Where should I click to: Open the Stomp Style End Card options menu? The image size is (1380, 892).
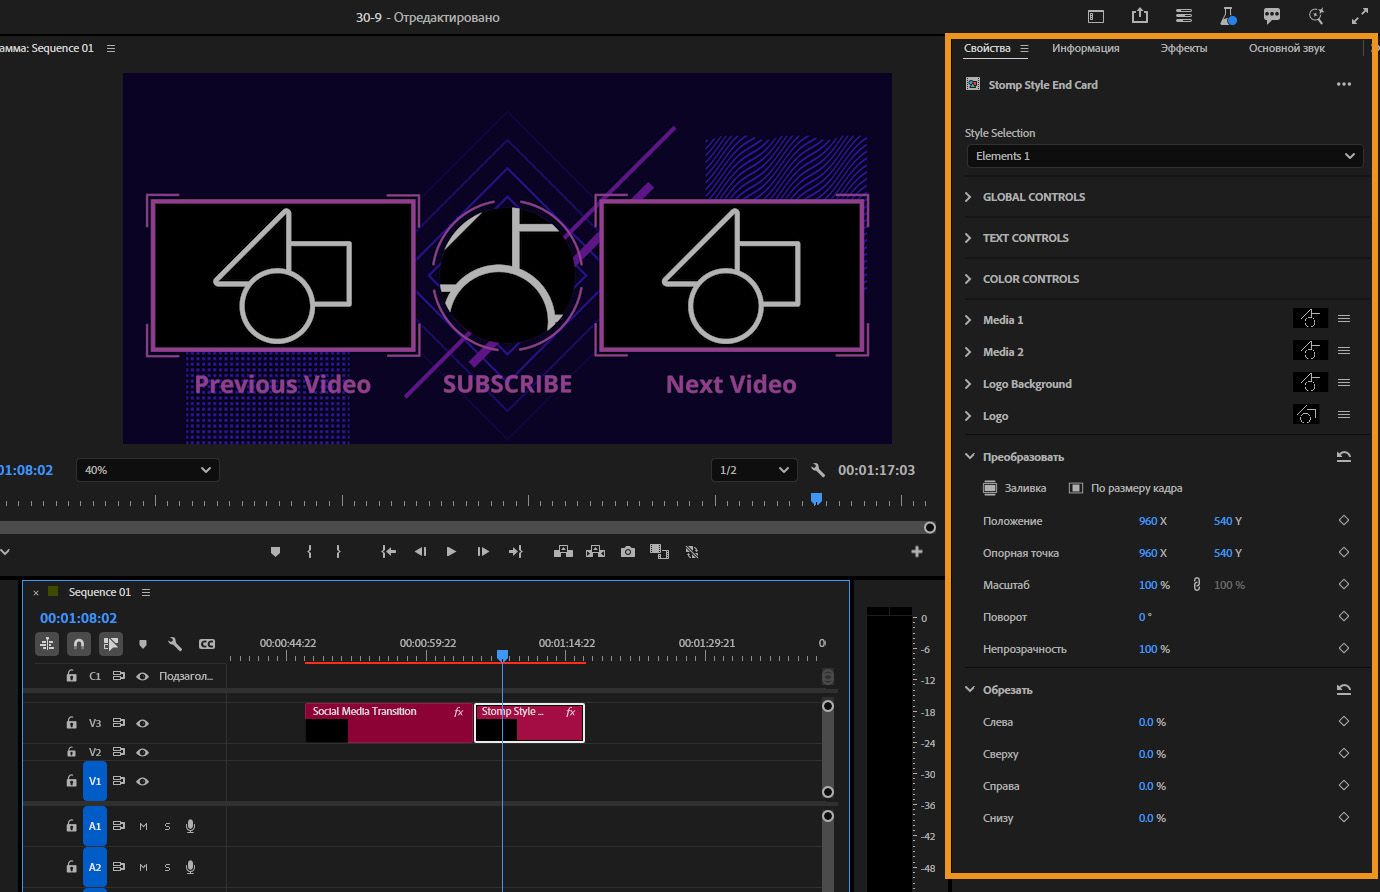pos(1343,85)
